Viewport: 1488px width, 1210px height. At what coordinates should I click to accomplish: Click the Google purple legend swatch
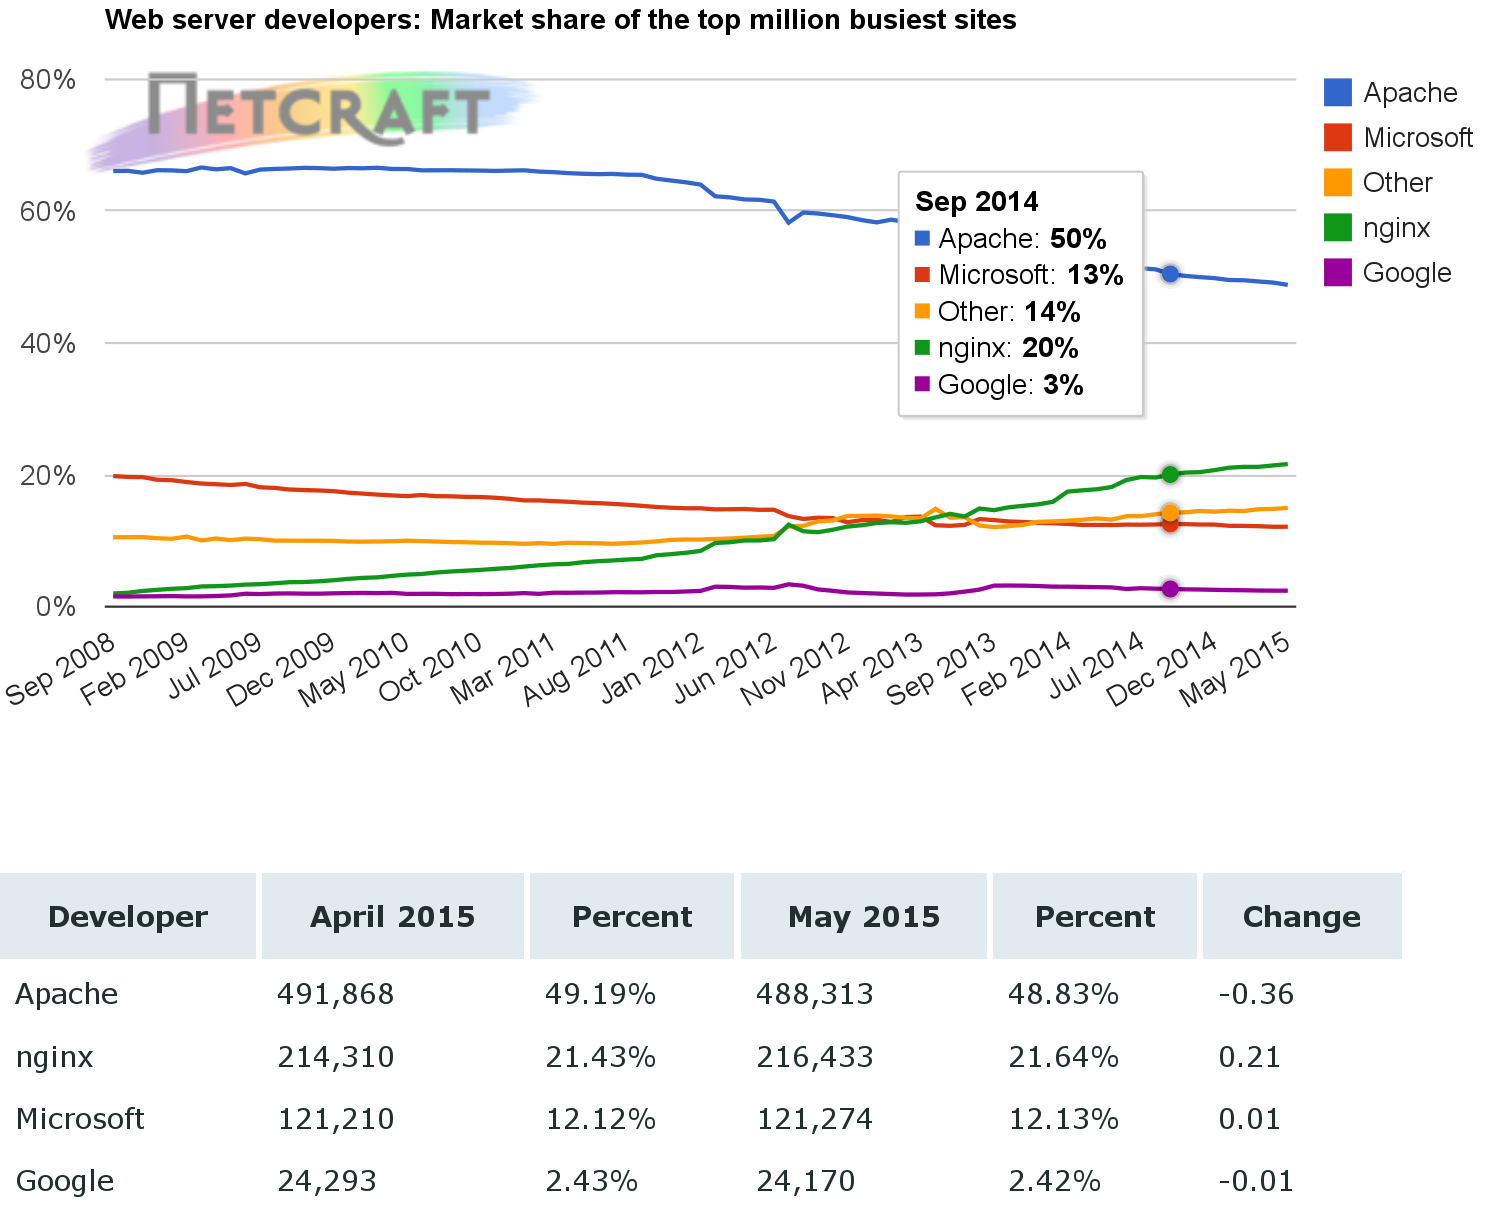1338,272
